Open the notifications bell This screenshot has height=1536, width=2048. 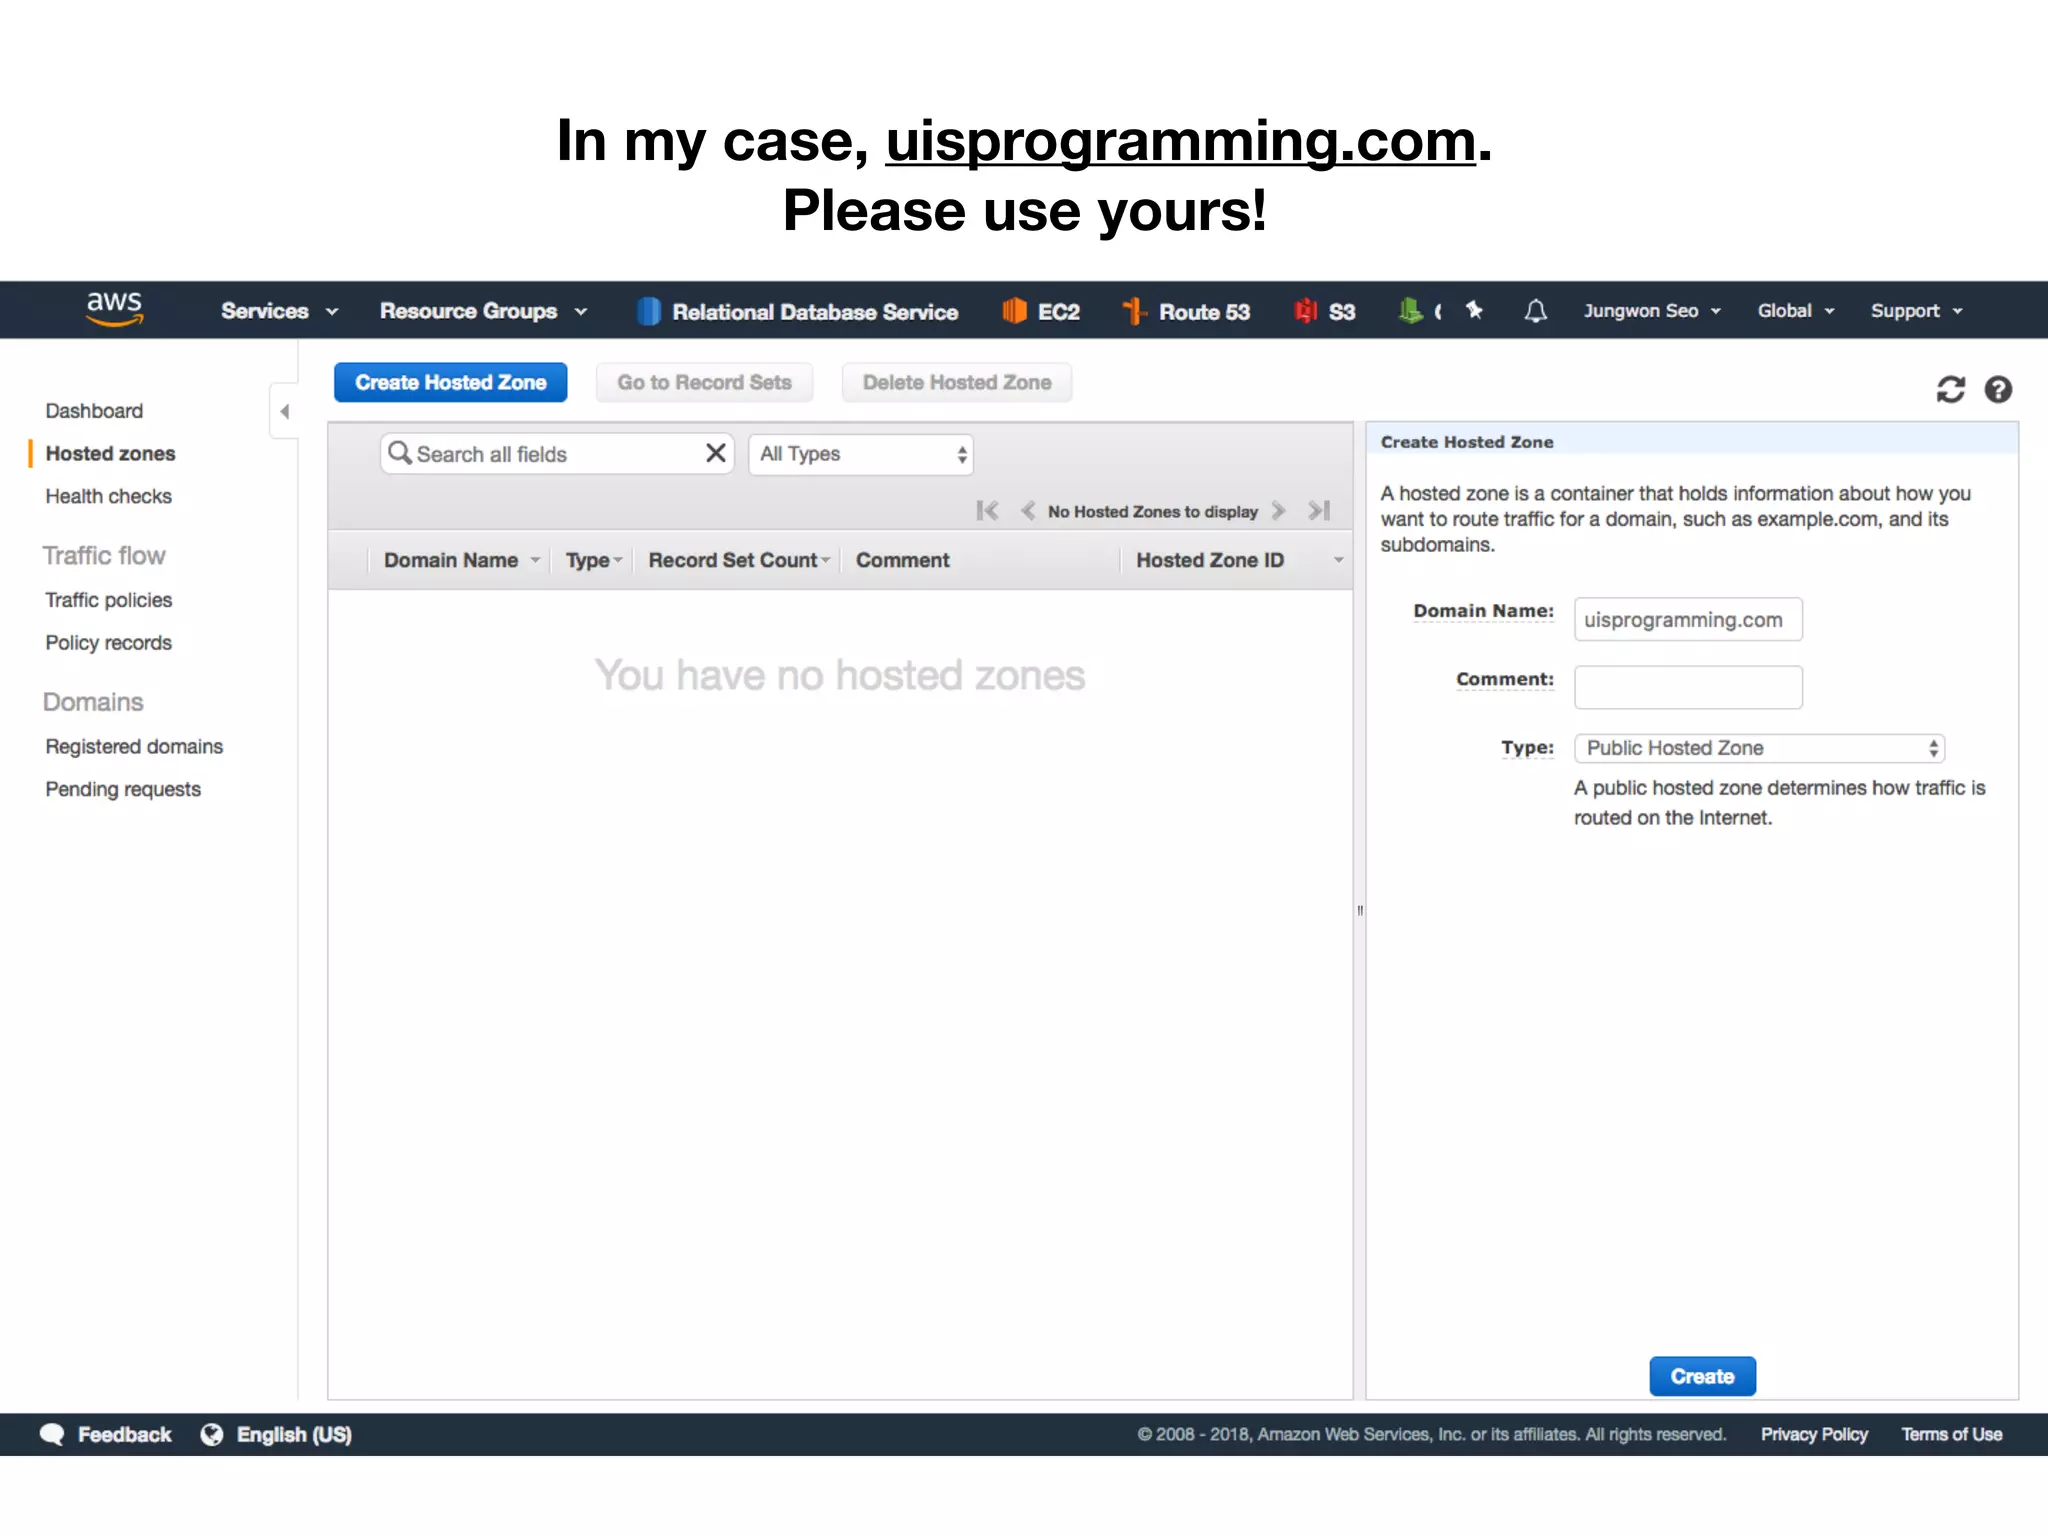pyautogui.click(x=1535, y=311)
